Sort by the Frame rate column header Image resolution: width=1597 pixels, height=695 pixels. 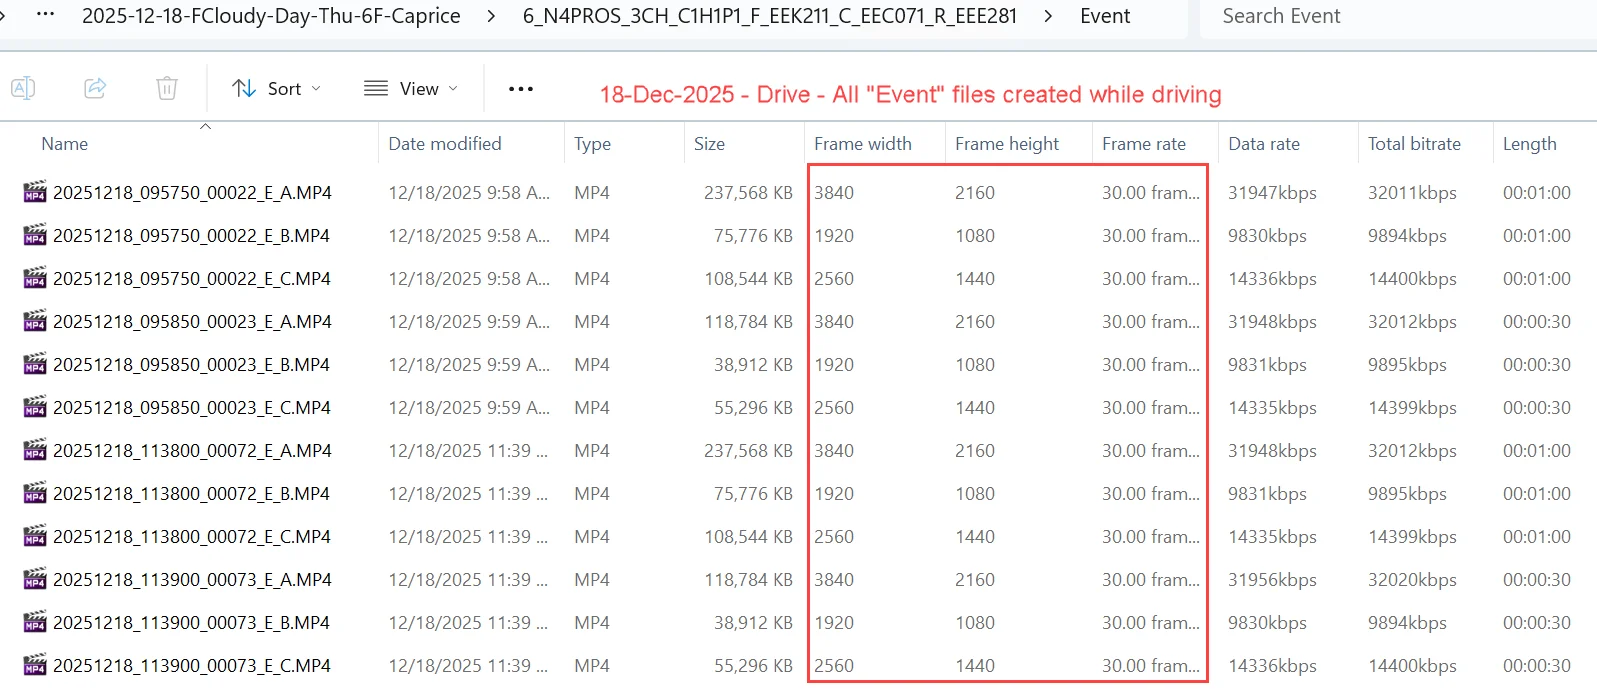pos(1144,144)
